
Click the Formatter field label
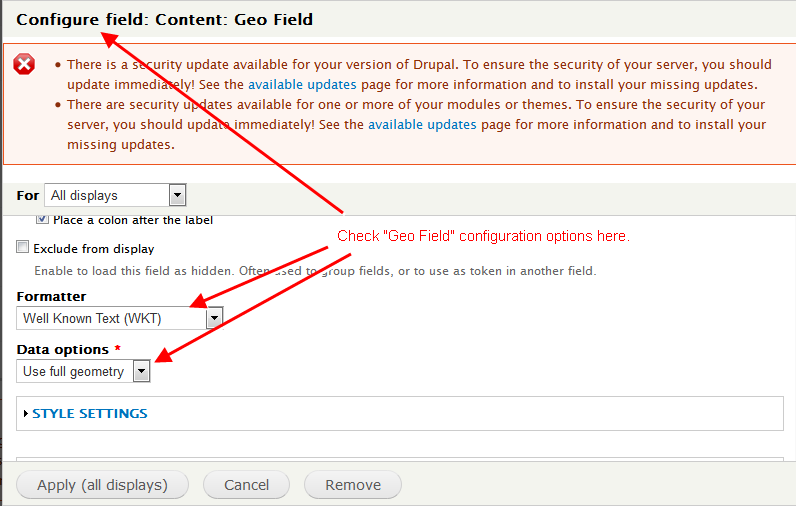pos(51,296)
